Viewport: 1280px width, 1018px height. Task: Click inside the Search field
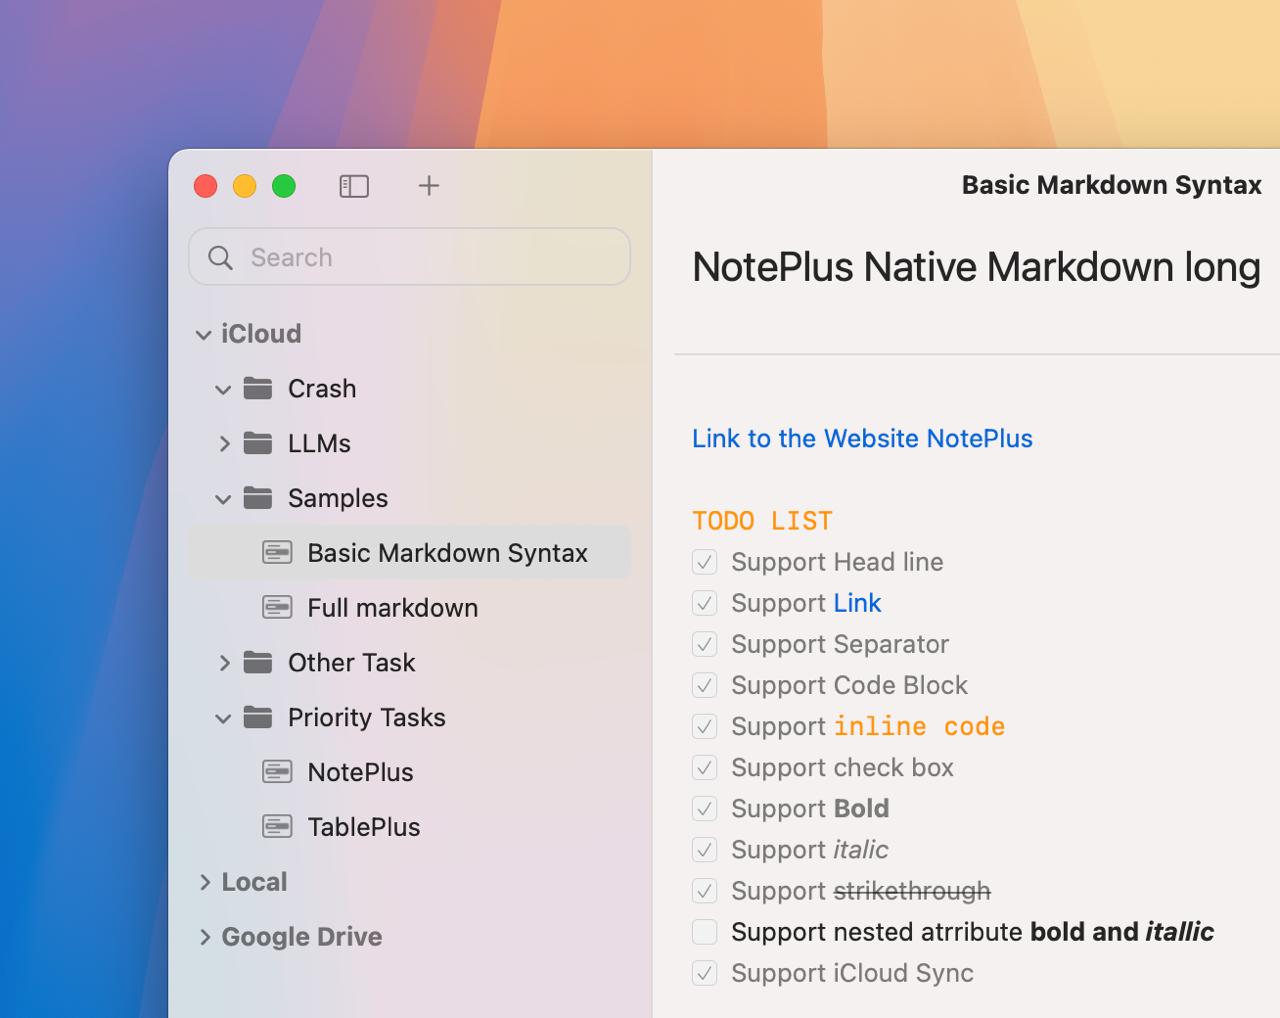(x=409, y=257)
